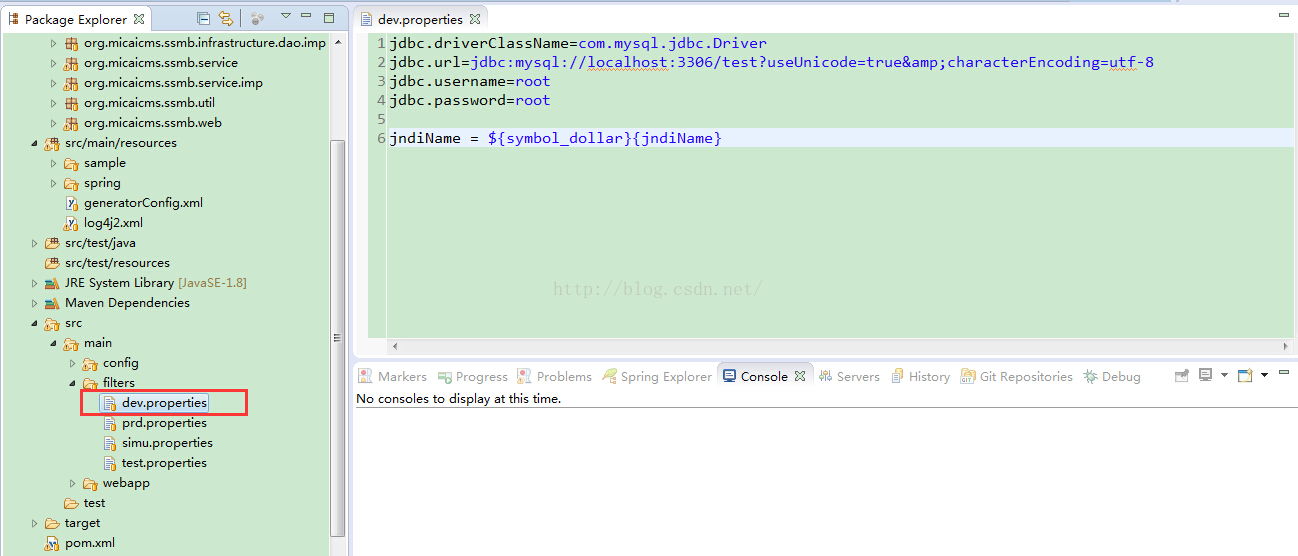Viewport: 1298px width, 556px height.
Task: Click Package Explorer vertical scrollbar
Action: click(338, 338)
